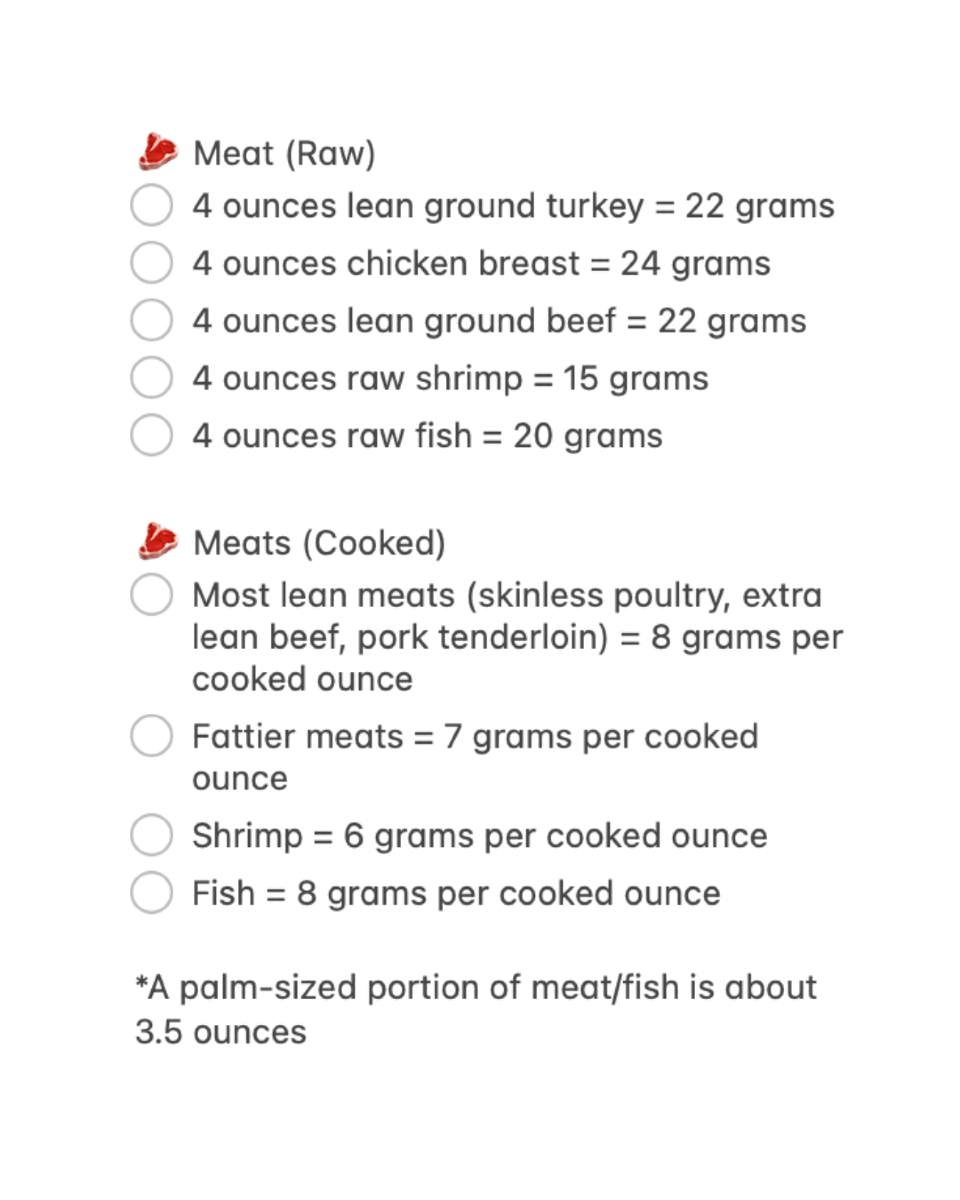Tick the chicken breast checklist circle
This screenshot has height=1200, width=960.
pos(152,264)
